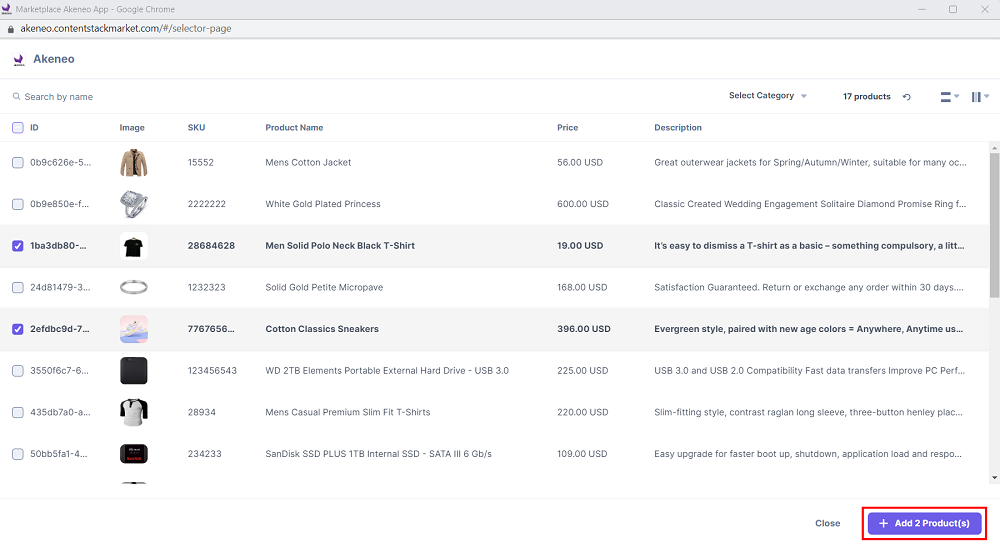
Task: Click the Description column header
Action: (x=678, y=128)
